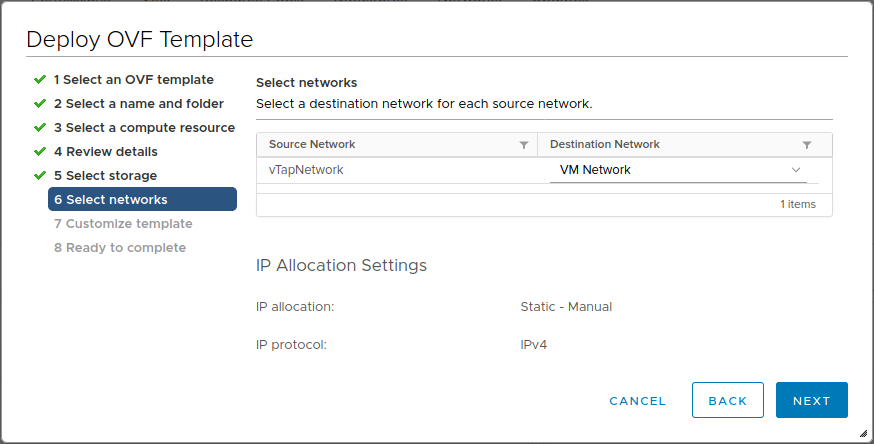Click the green checkmark beside step 1
Viewport: 874px width, 444px height.
tap(39, 79)
